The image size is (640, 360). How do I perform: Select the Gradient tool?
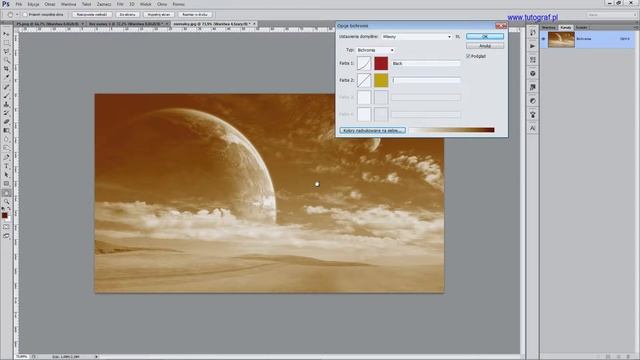coord(6,131)
